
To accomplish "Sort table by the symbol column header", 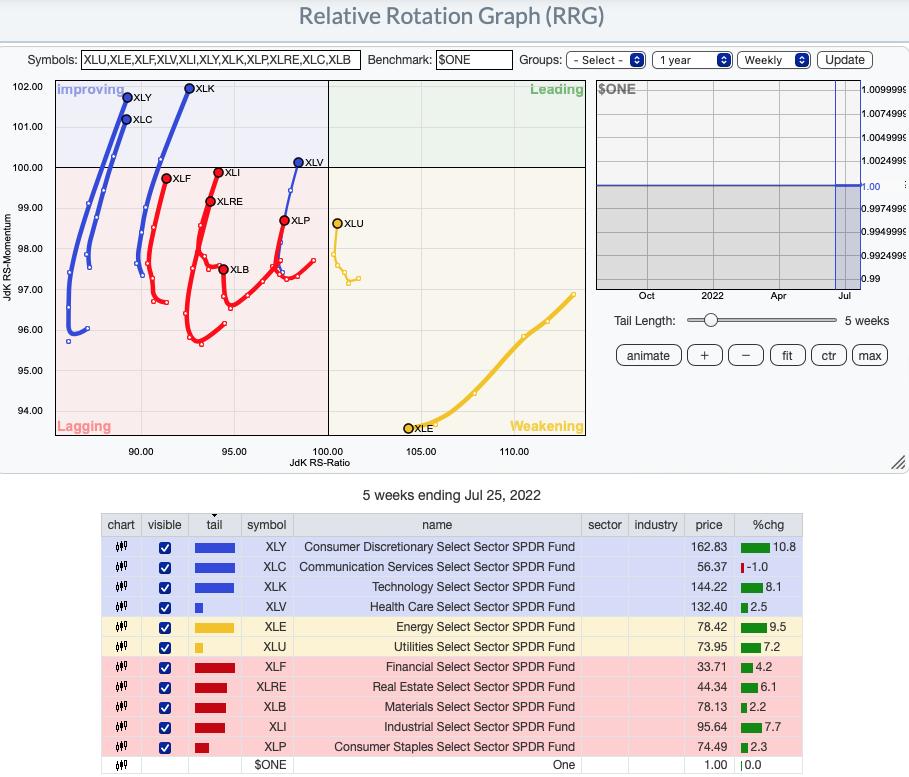I will (x=267, y=525).
